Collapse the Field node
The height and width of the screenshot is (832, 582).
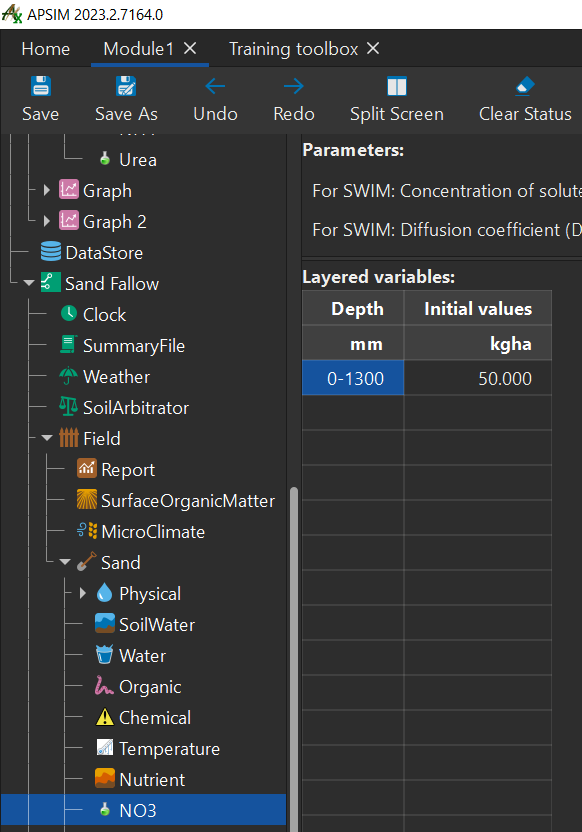click(47, 438)
